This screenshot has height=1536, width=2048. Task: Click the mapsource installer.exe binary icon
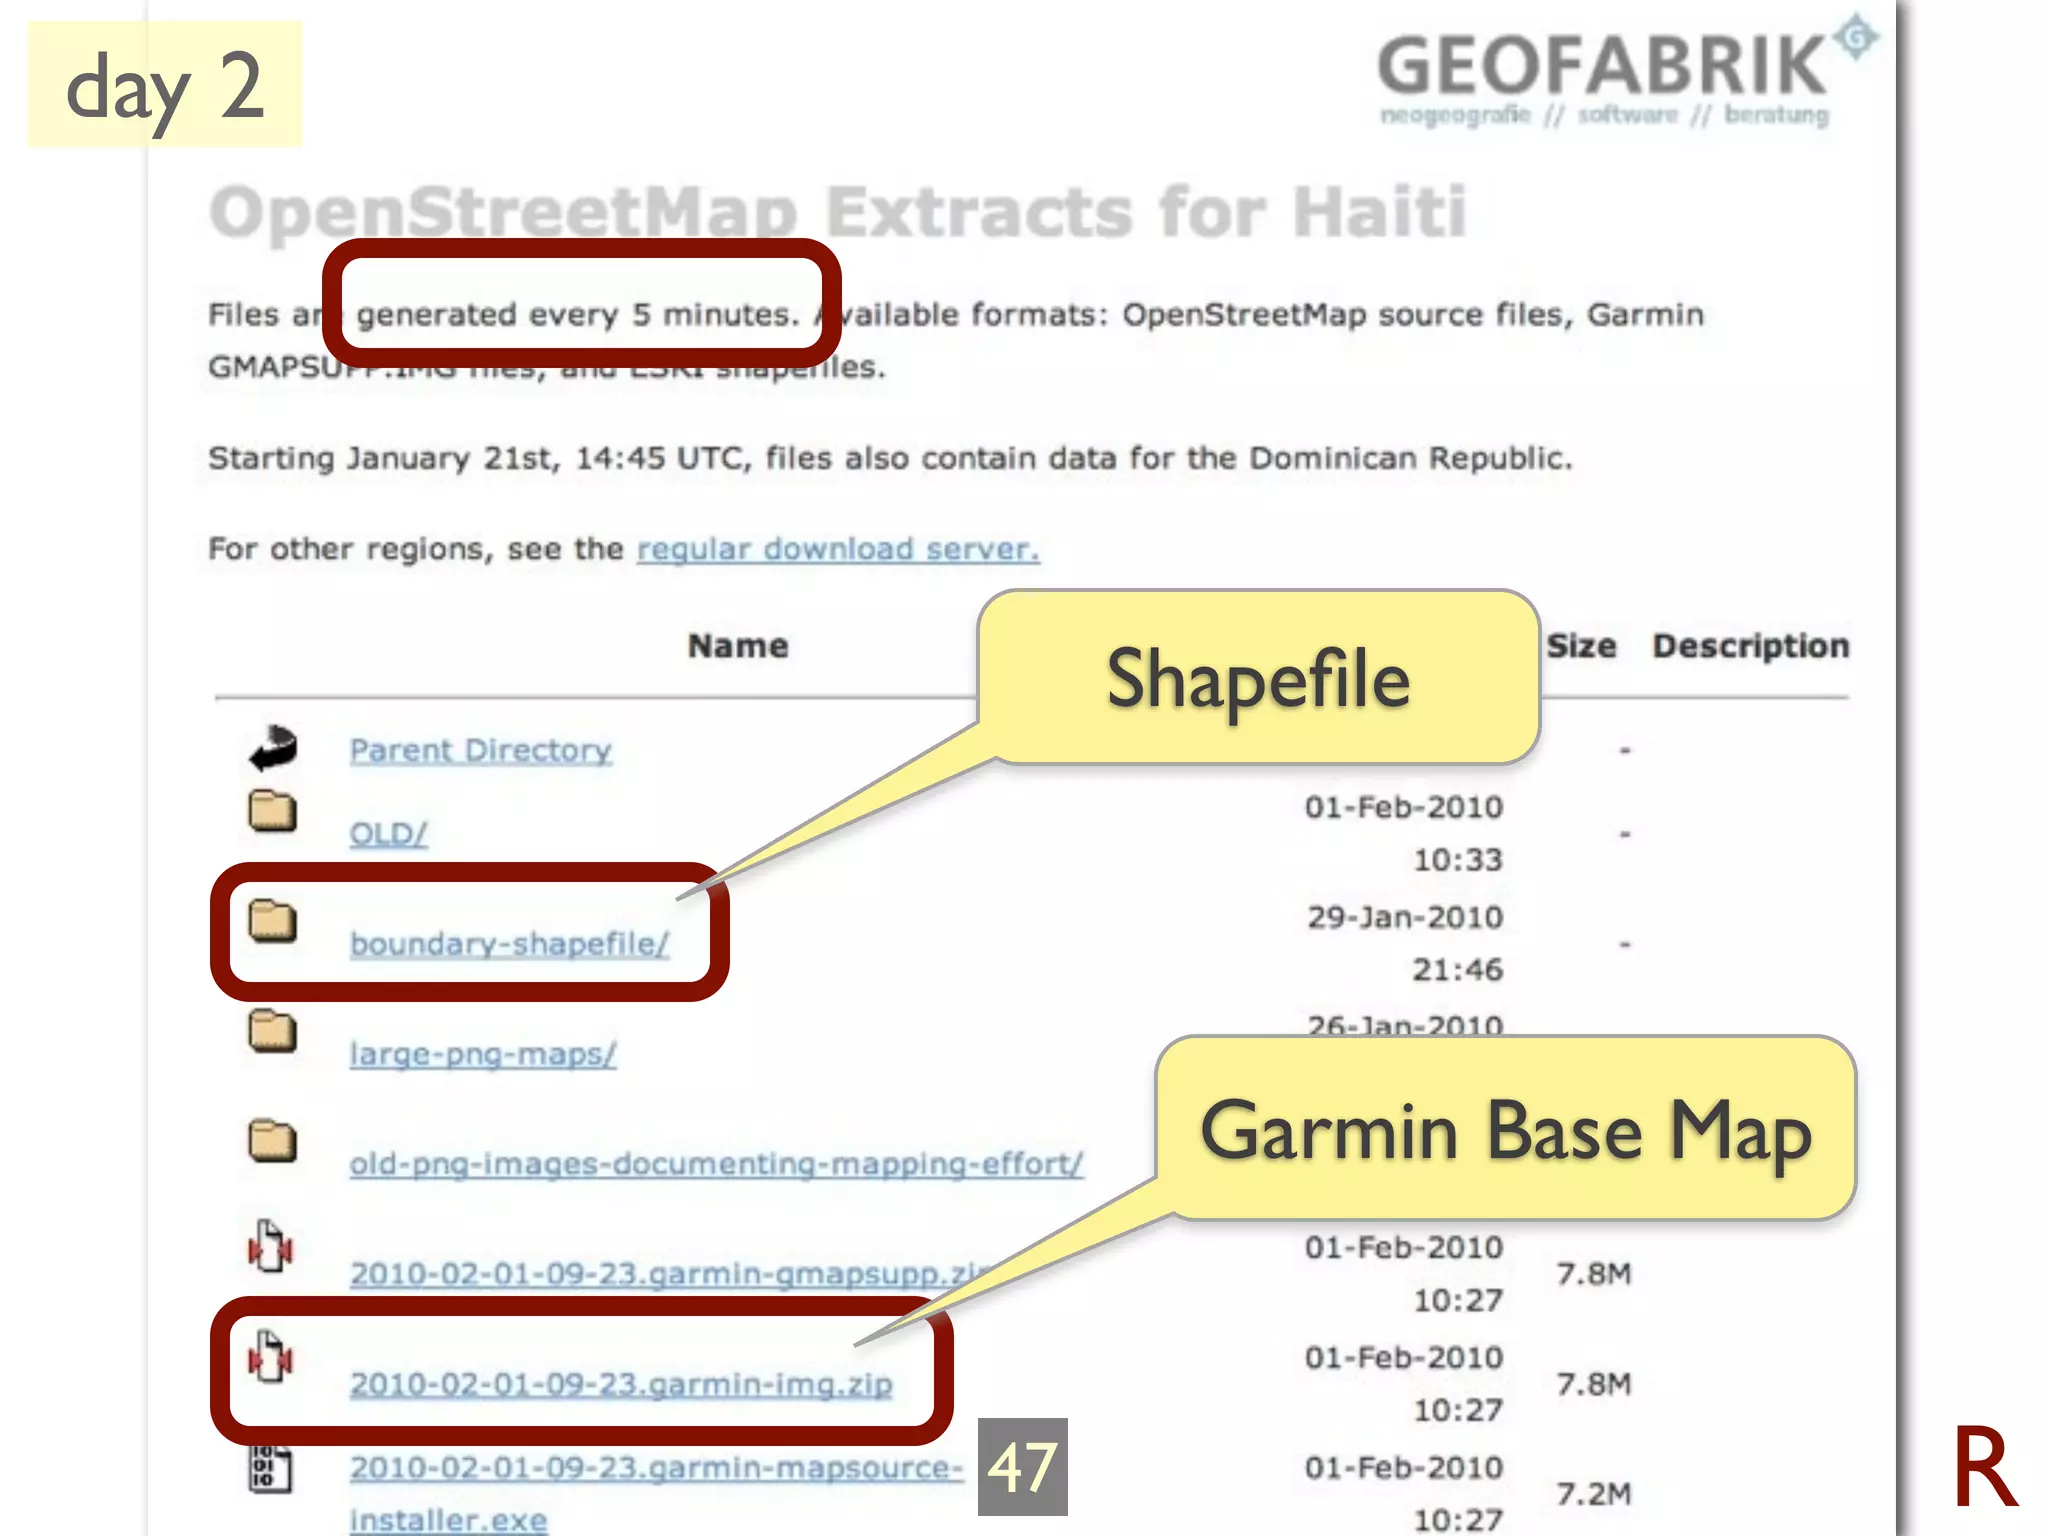pos(270,1468)
